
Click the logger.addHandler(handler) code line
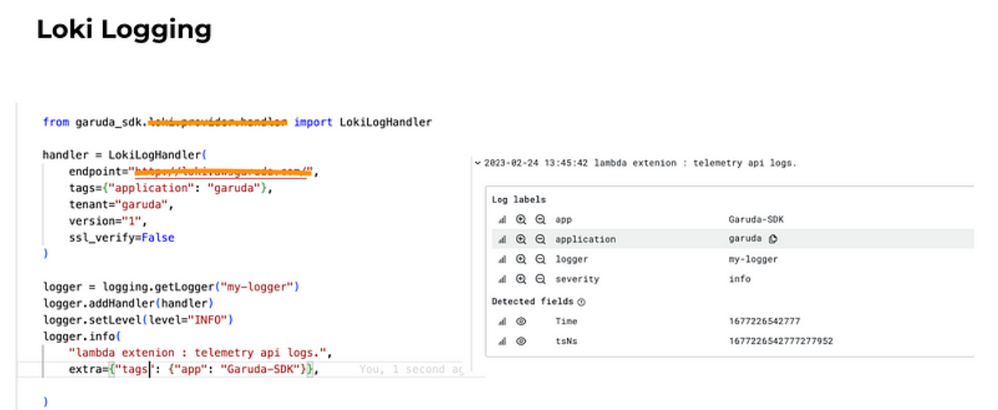tap(128, 304)
